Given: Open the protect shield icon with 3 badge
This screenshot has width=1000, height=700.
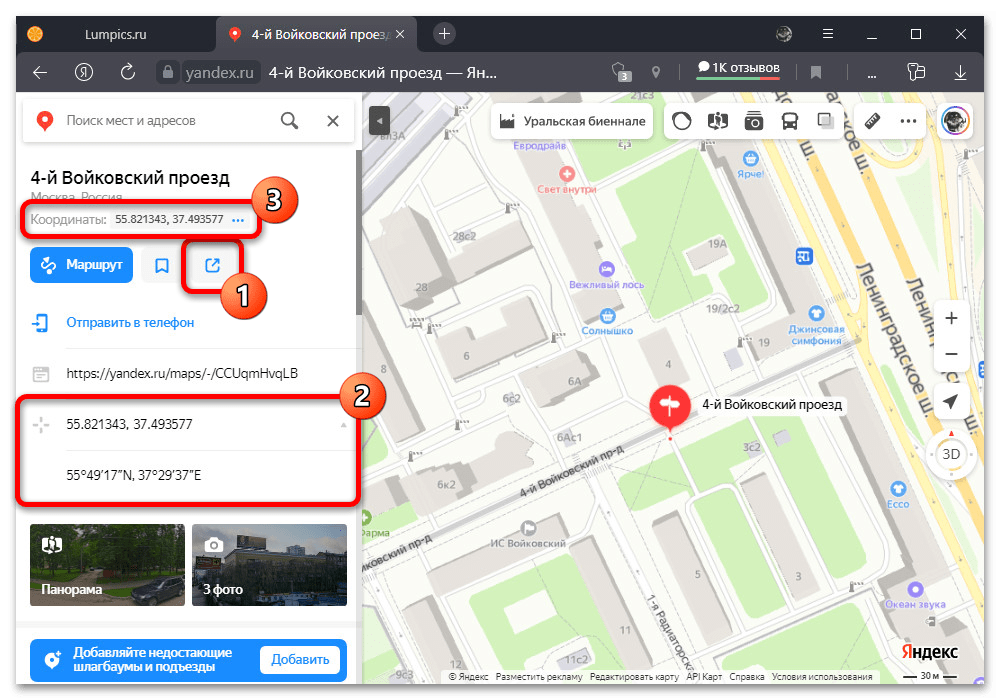Looking at the screenshot, I should click(621, 72).
